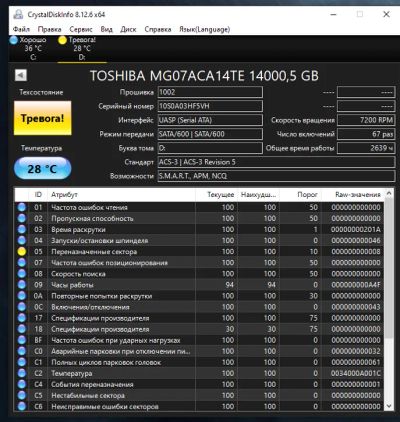Click the SMART list scroll up arrow

coord(389,193)
